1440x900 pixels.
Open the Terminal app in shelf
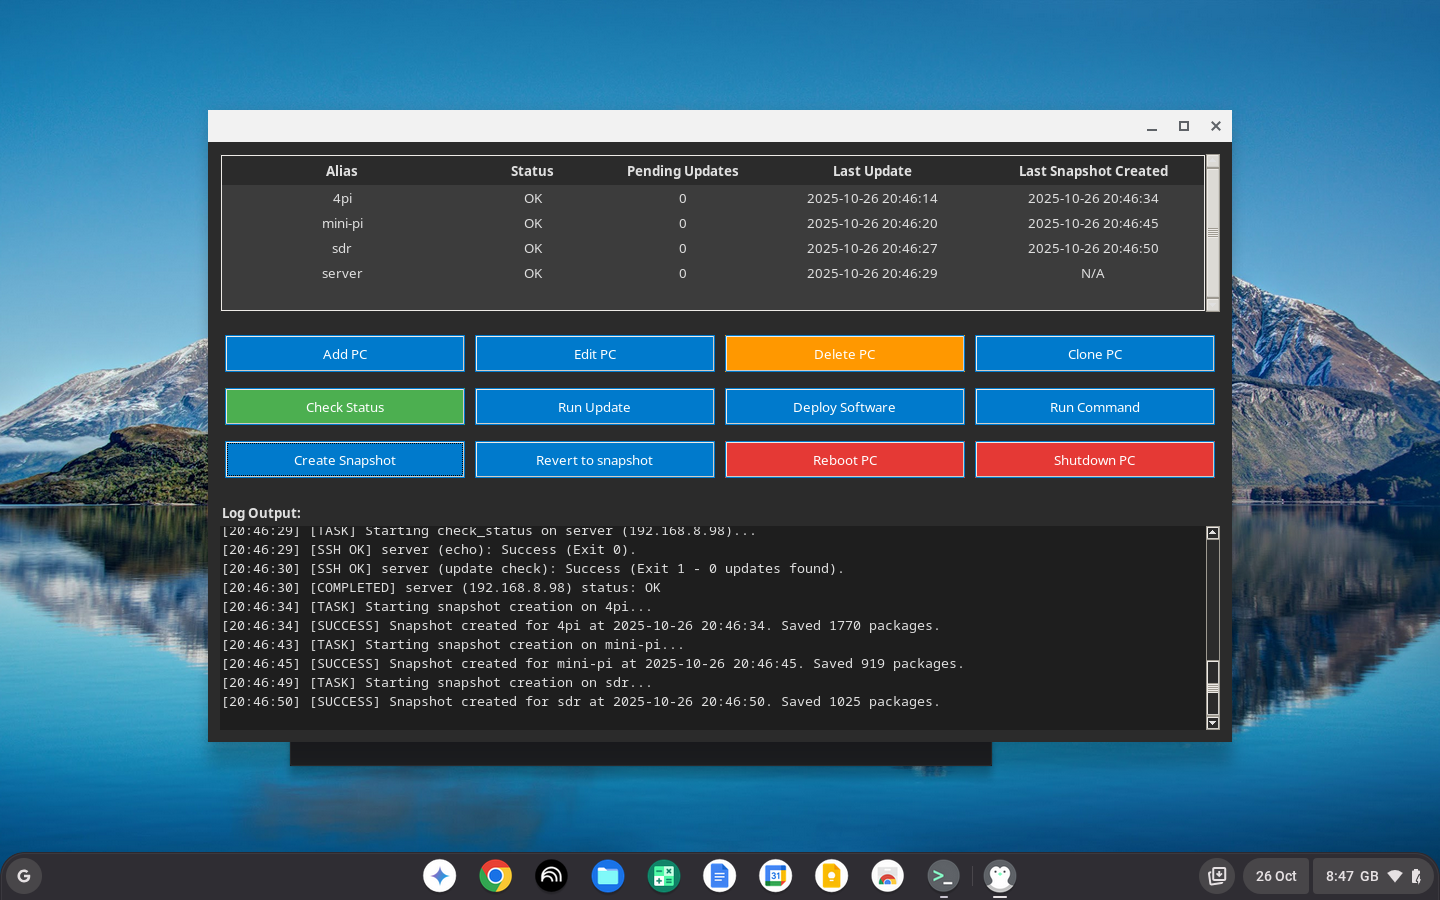point(943,876)
